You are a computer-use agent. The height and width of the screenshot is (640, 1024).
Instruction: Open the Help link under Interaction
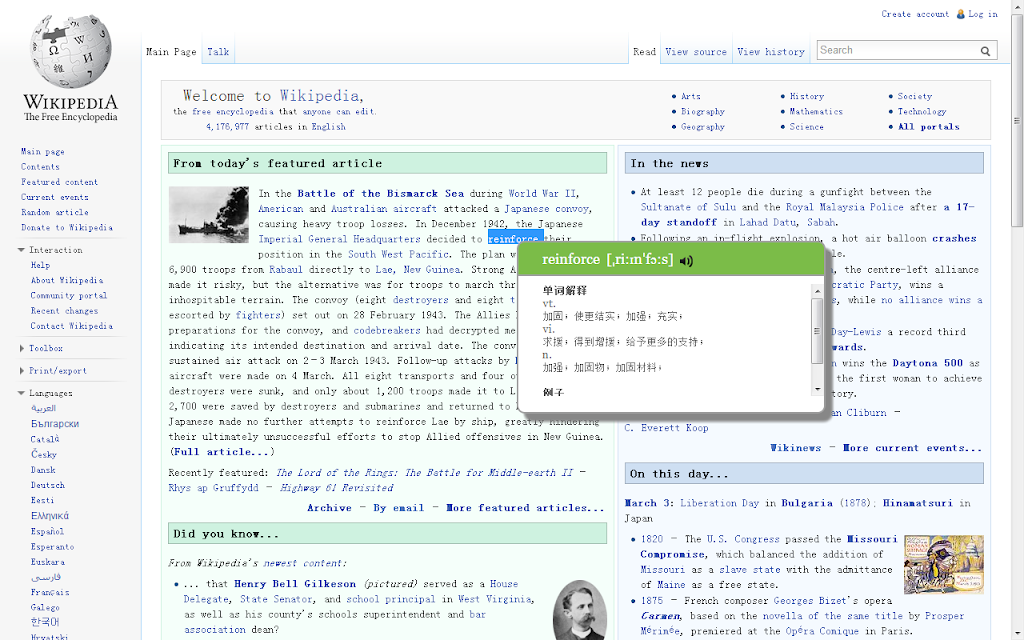(x=40, y=265)
